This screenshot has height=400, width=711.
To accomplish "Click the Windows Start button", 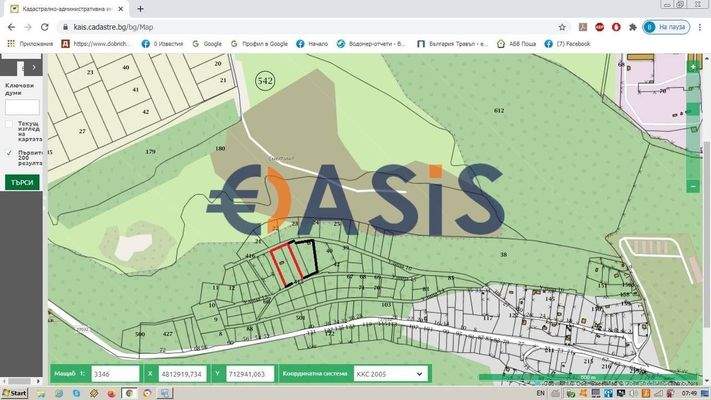I will point(14,393).
